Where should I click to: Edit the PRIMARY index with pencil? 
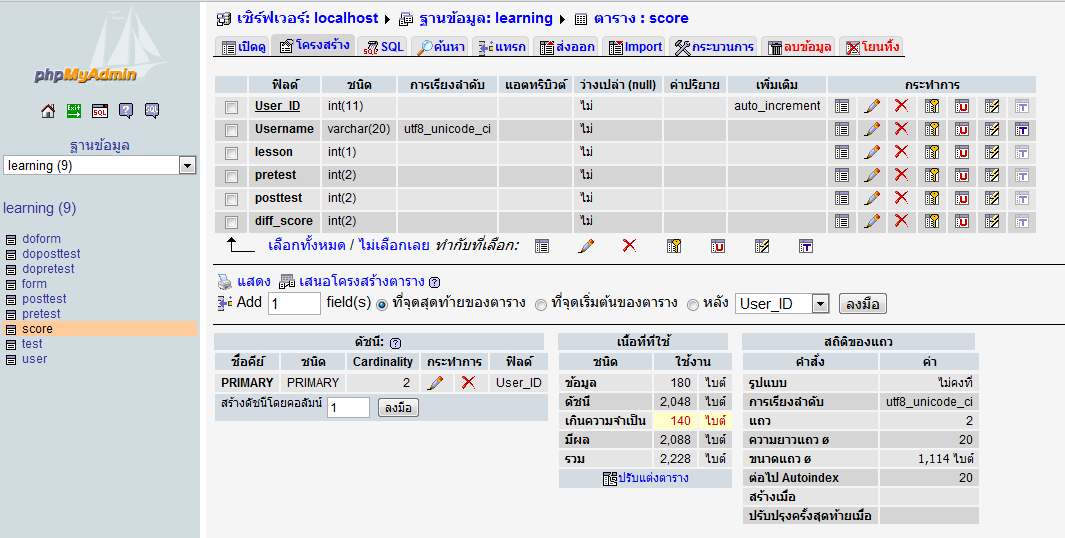(x=436, y=382)
